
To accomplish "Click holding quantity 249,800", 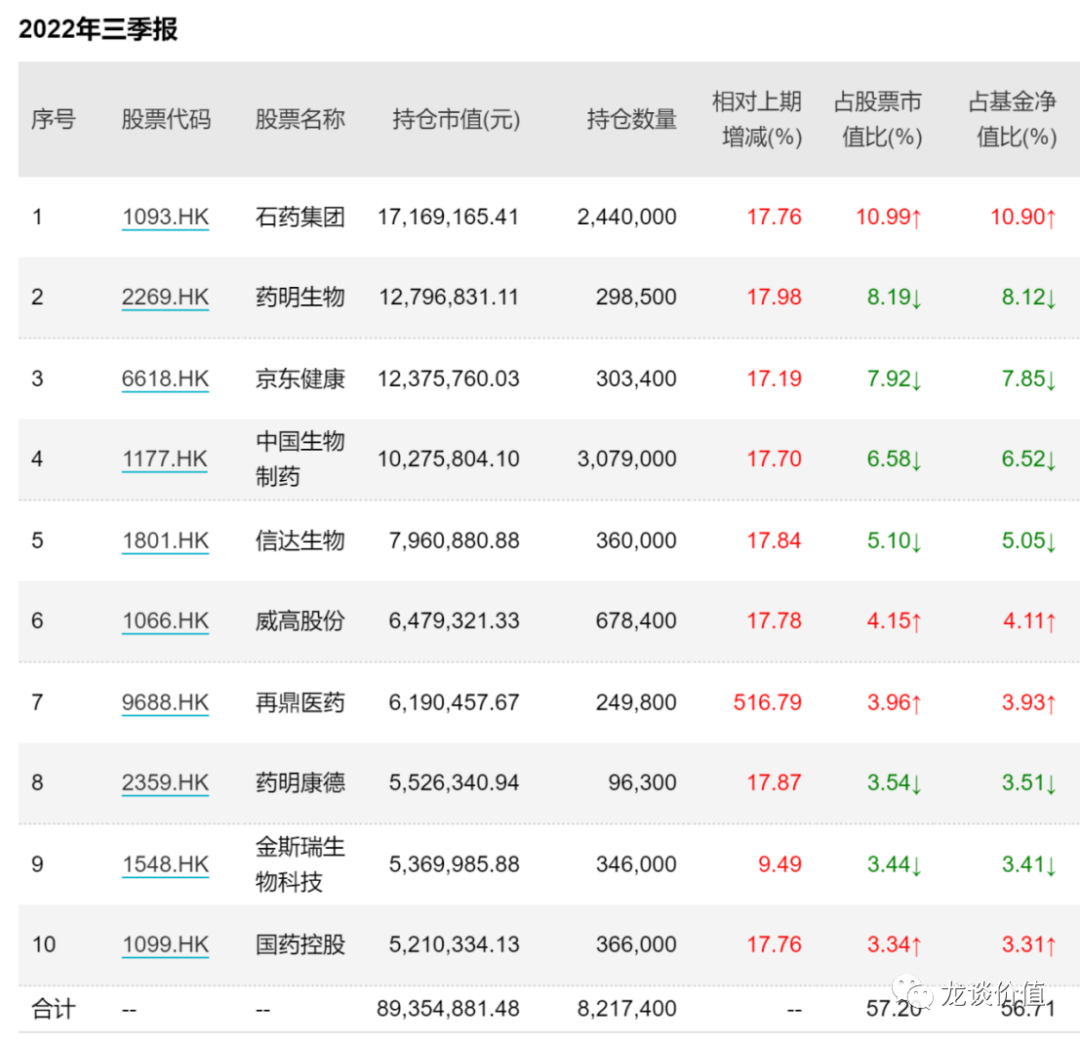I will (636, 702).
